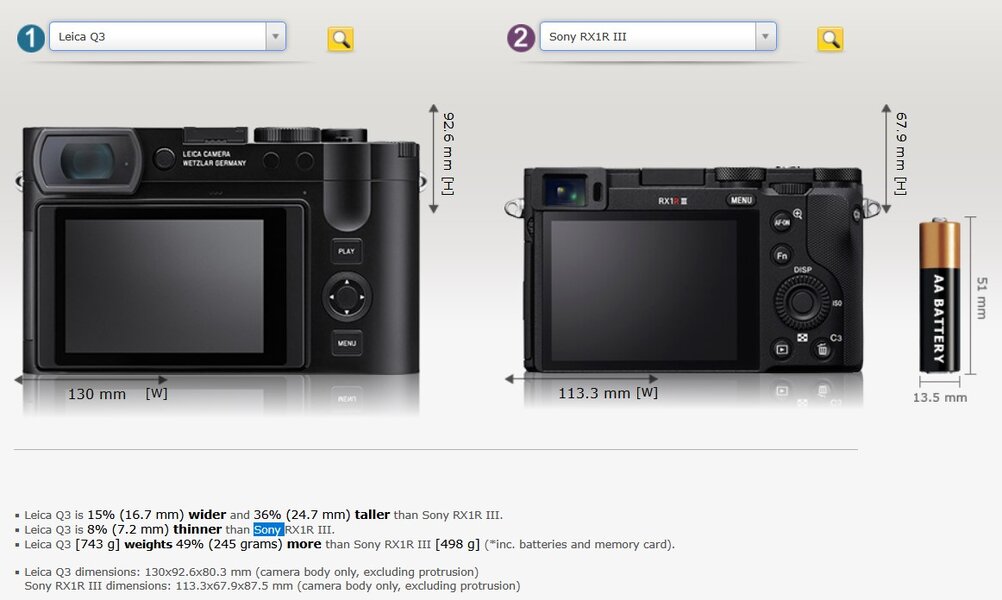Click the playback button on the Sony camera image

[781, 349]
